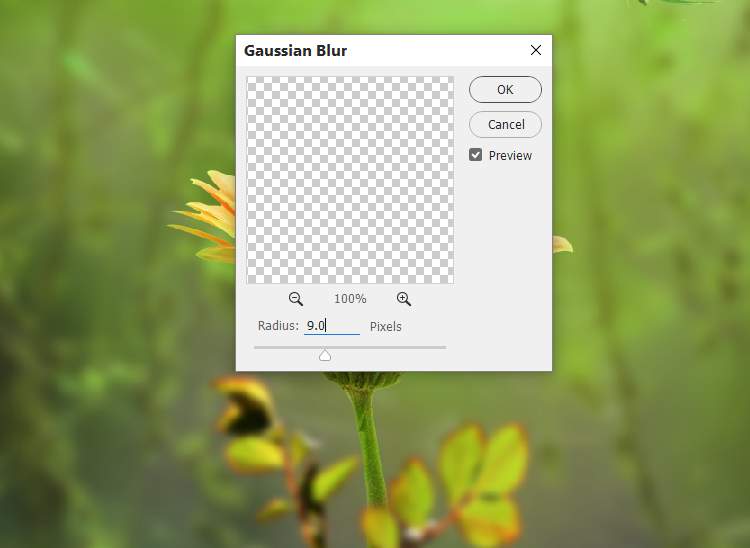This screenshot has width=750, height=548.
Task: Click the Preview checkbox label text
Action: (x=510, y=155)
